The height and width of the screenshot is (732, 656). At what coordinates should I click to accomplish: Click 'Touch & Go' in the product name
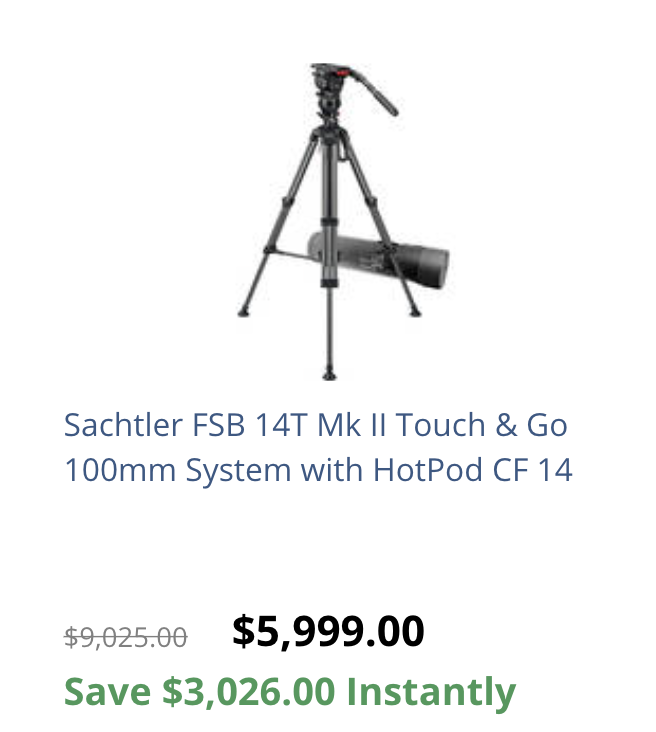482,425
